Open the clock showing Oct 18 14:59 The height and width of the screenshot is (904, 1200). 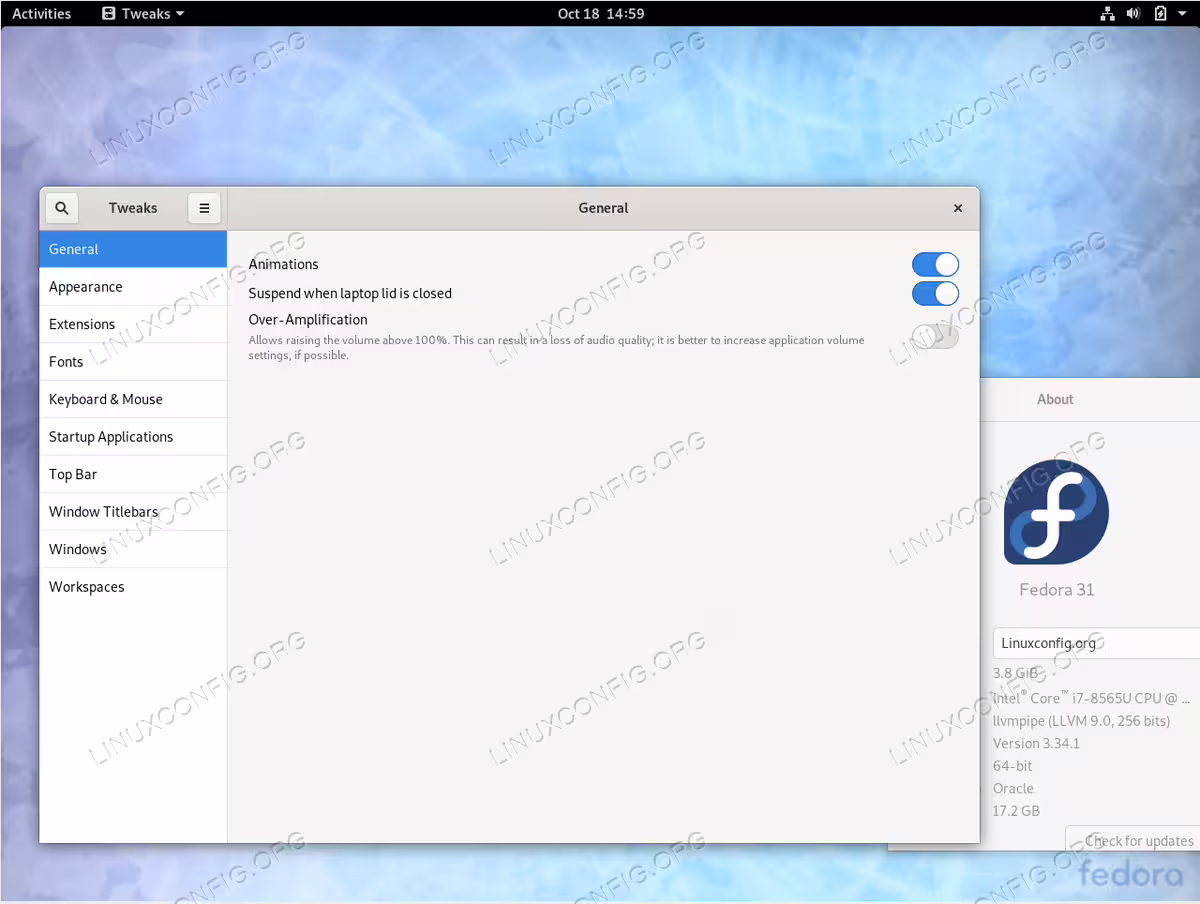pyautogui.click(x=601, y=14)
